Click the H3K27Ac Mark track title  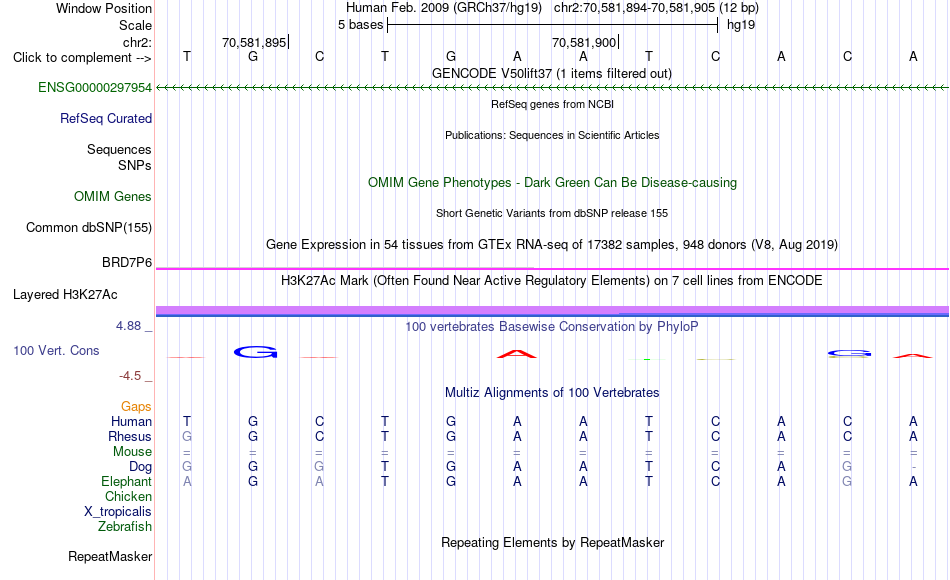point(552,281)
